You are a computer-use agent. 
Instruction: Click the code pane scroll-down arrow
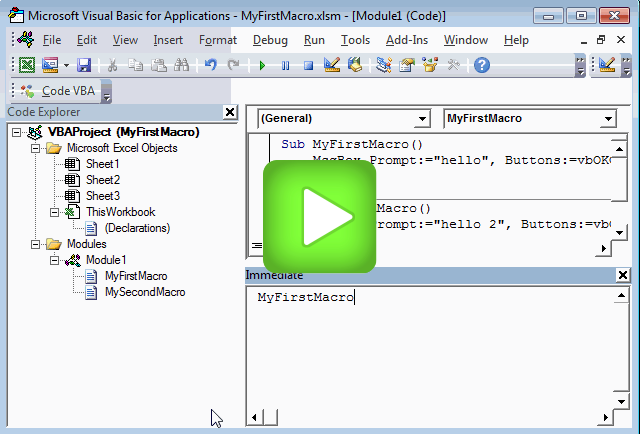[619, 233]
